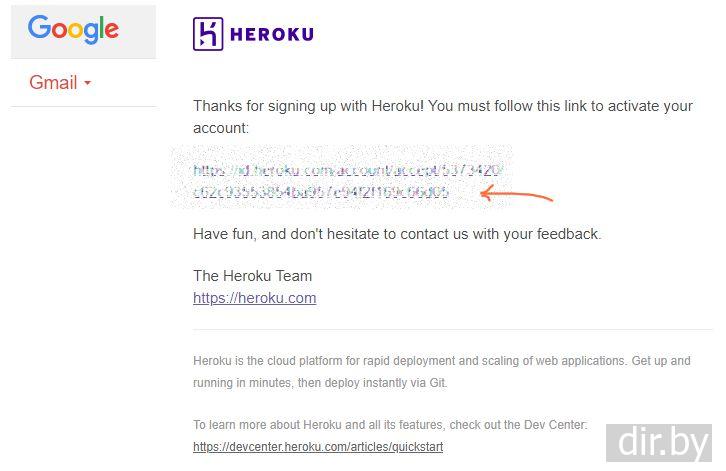Screen dimensions: 726x471
Task: Click first line of blurred activation URL
Action: [346, 171]
